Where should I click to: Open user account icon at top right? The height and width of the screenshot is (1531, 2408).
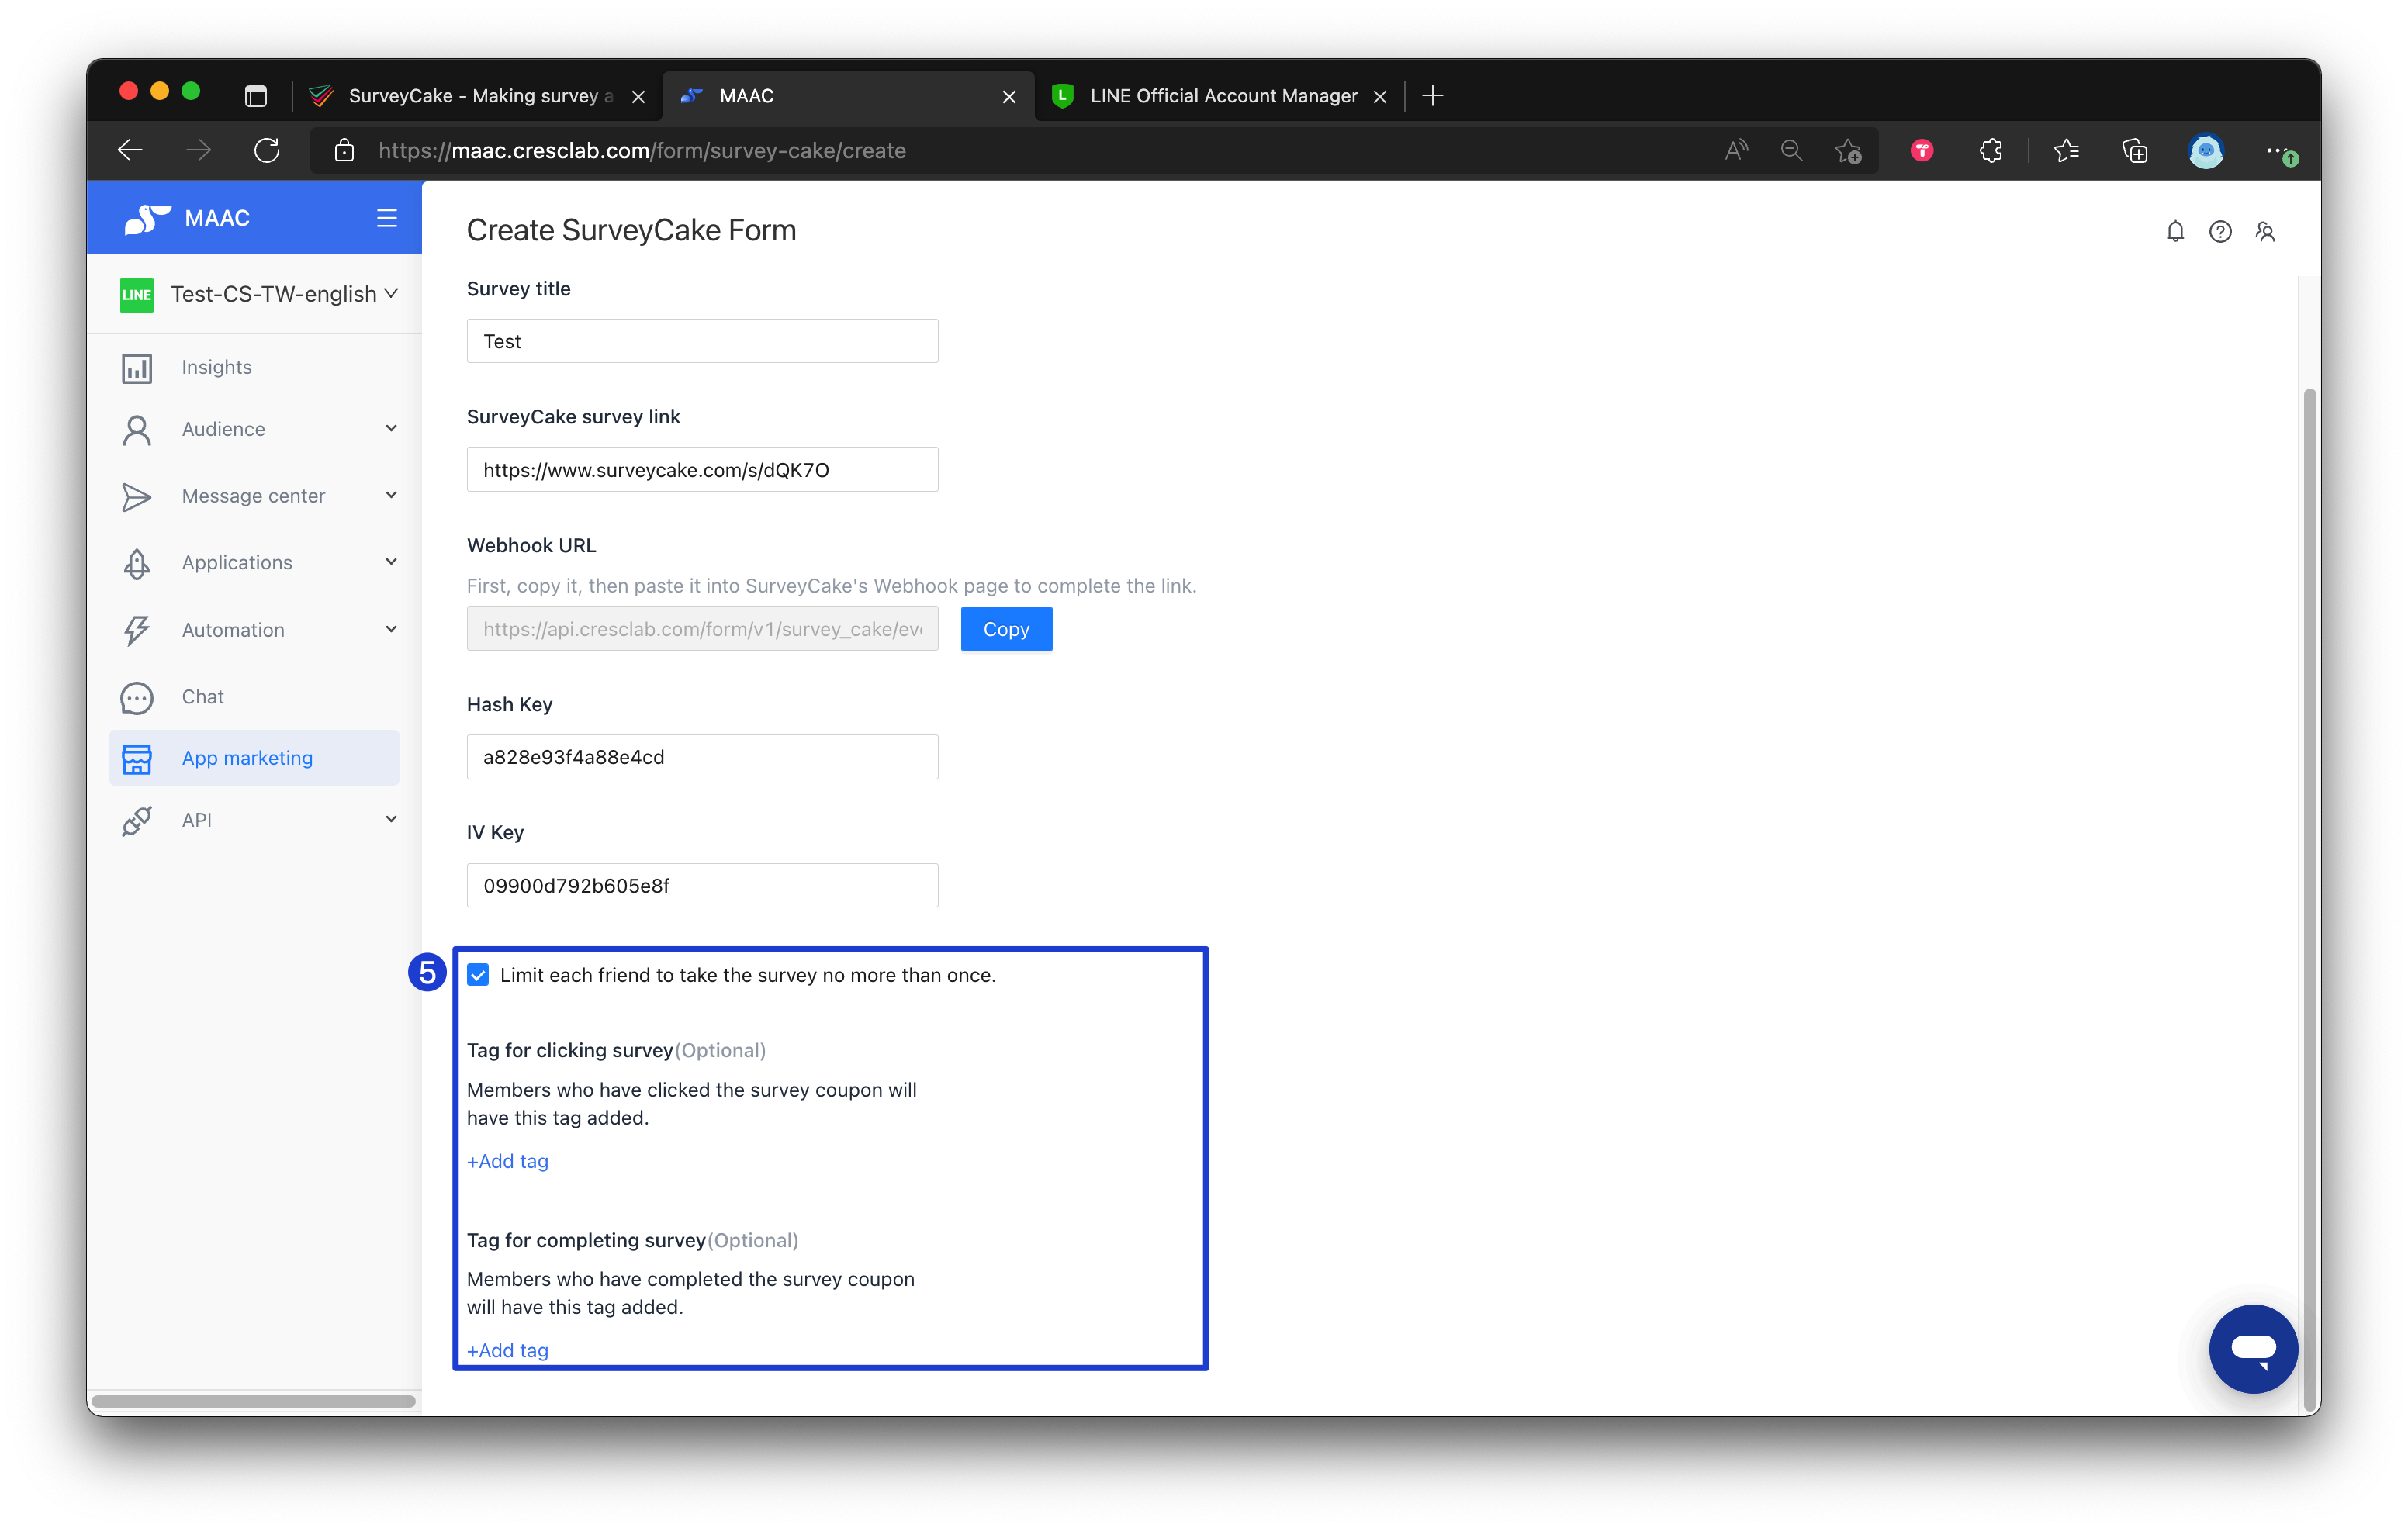click(2265, 232)
